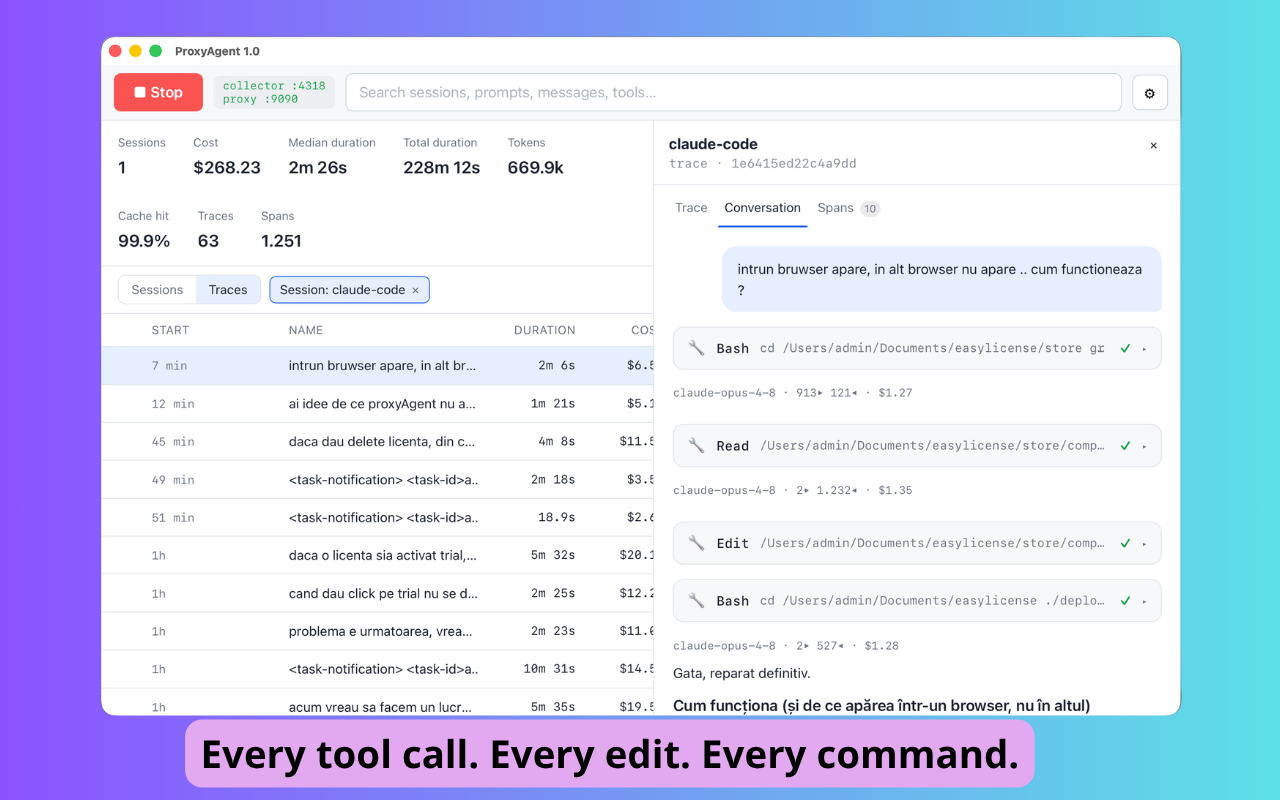This screenshot has width=1280, height=800.
Task: Close the claude-code detail panel
Action: (1153, 146)
